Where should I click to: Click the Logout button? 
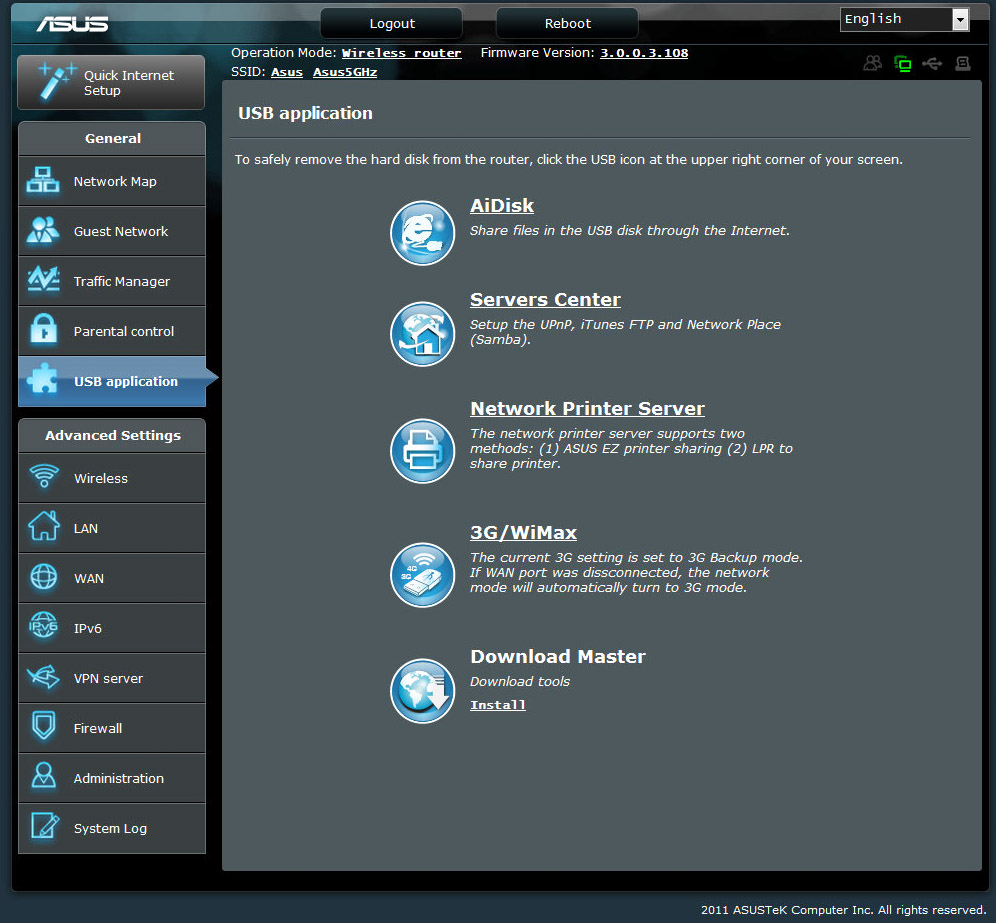392,24
